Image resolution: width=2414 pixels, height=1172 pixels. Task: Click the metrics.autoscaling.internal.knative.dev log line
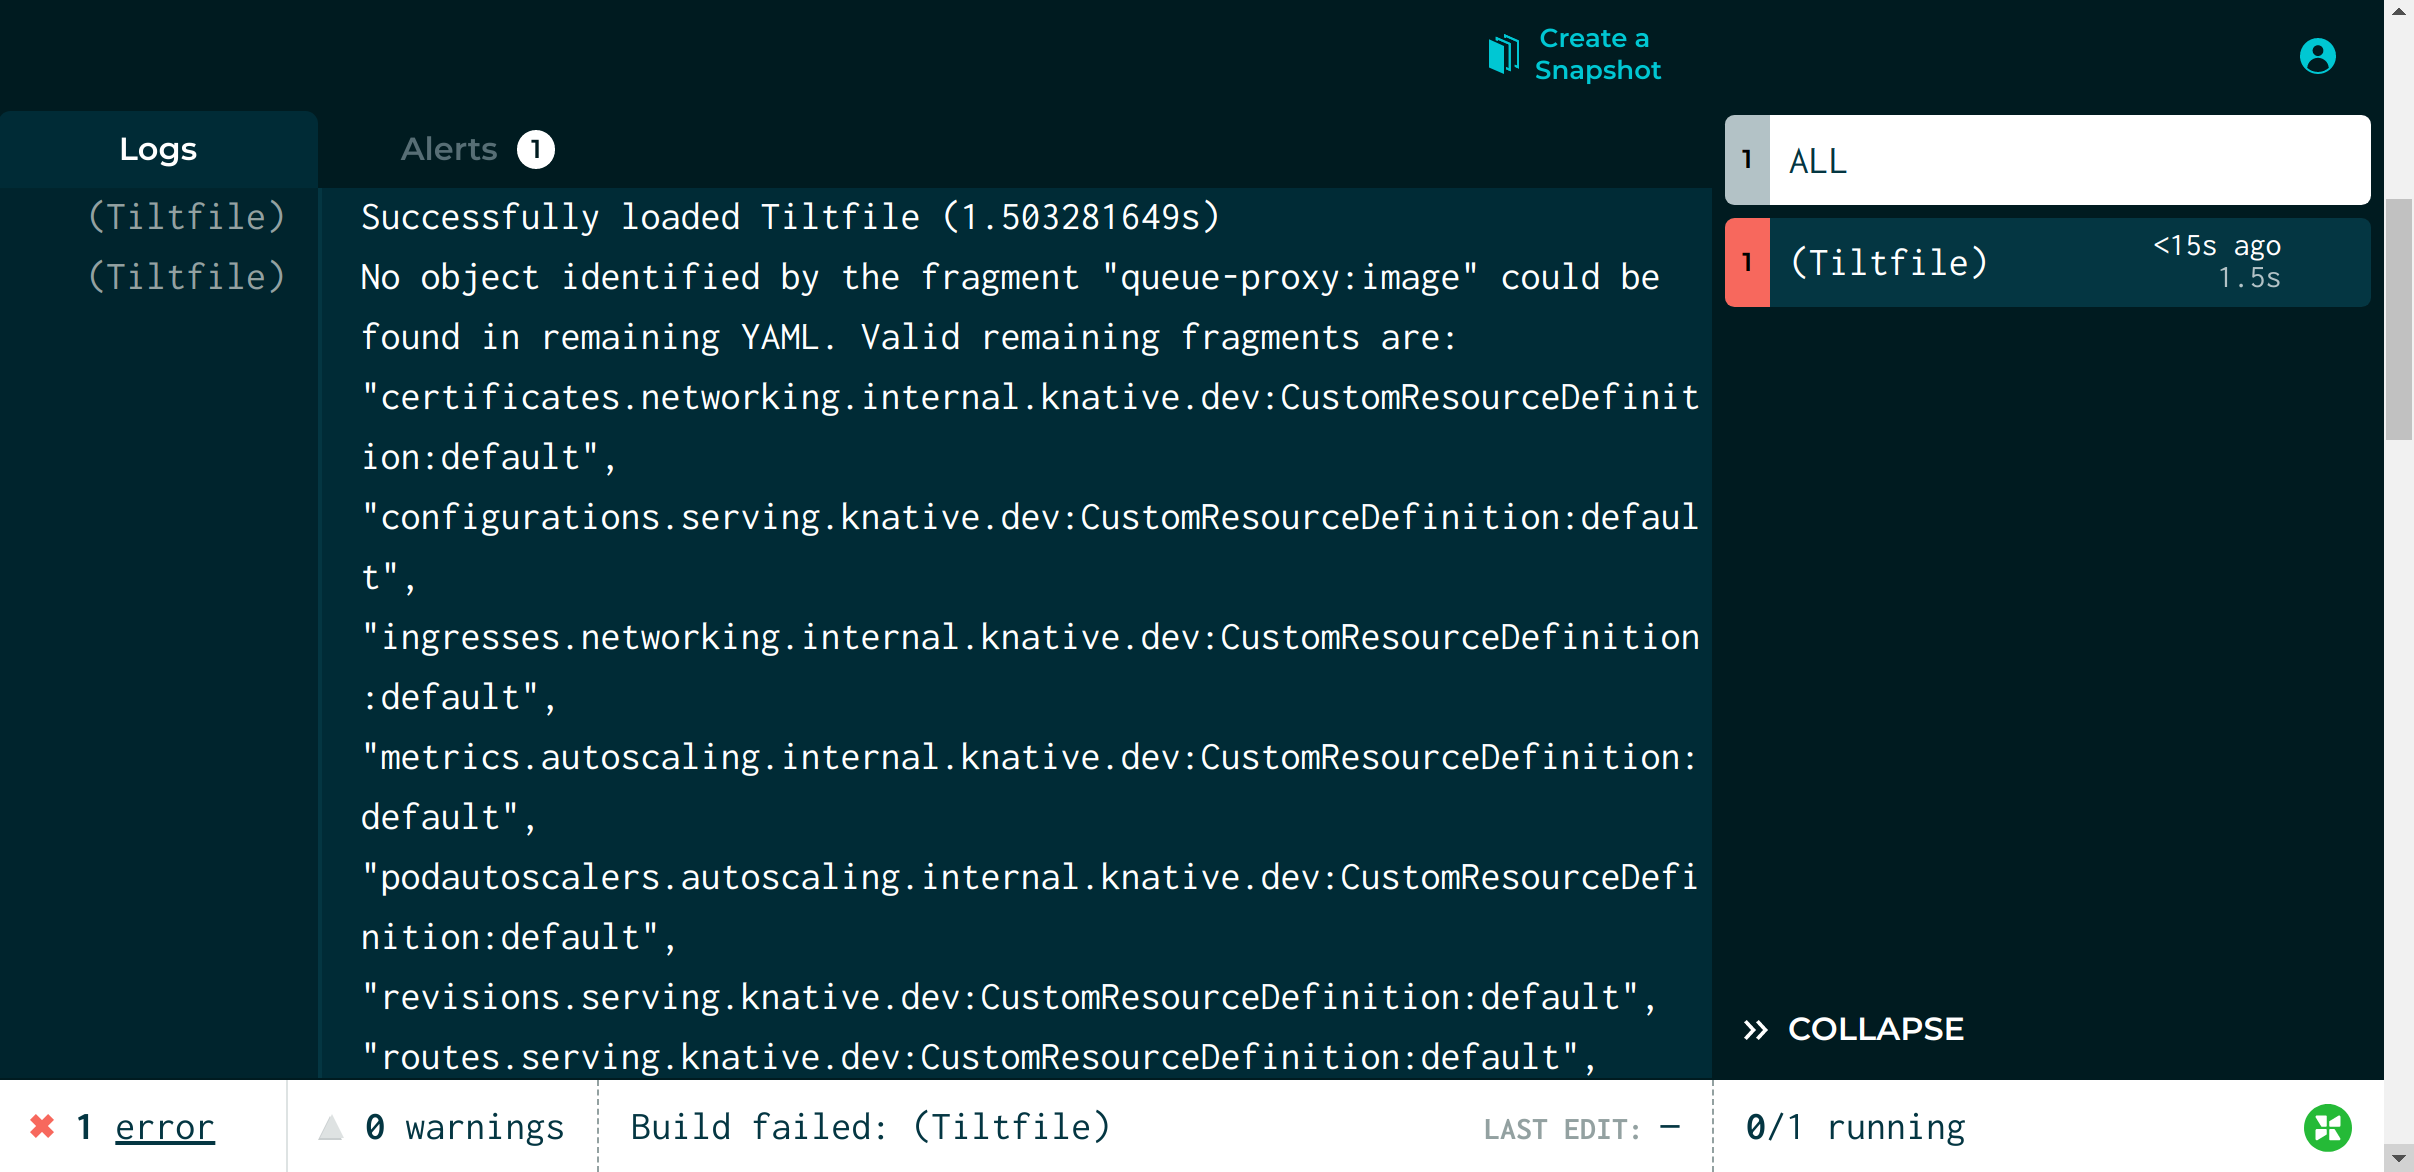click(x=1030, y=787)
